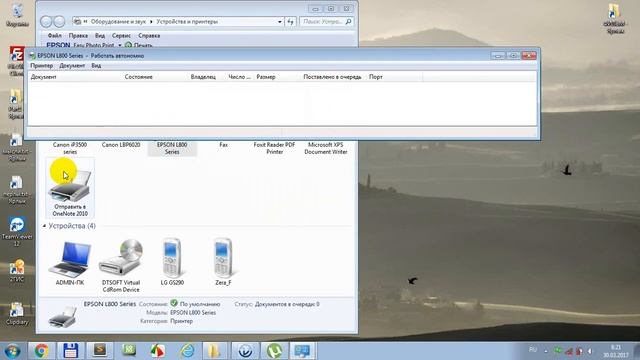Collapse the Устройства (4) group
The width and height of the screenshot is (640, 360).
point(44,226)
